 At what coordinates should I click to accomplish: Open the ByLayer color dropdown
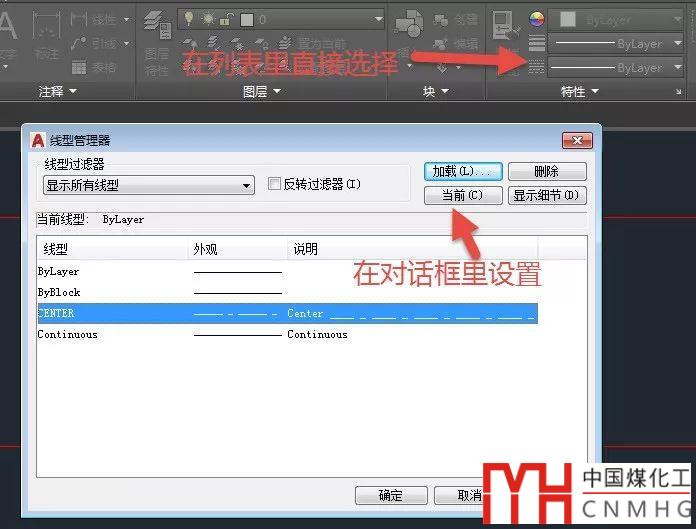click(x=677, y=19)
